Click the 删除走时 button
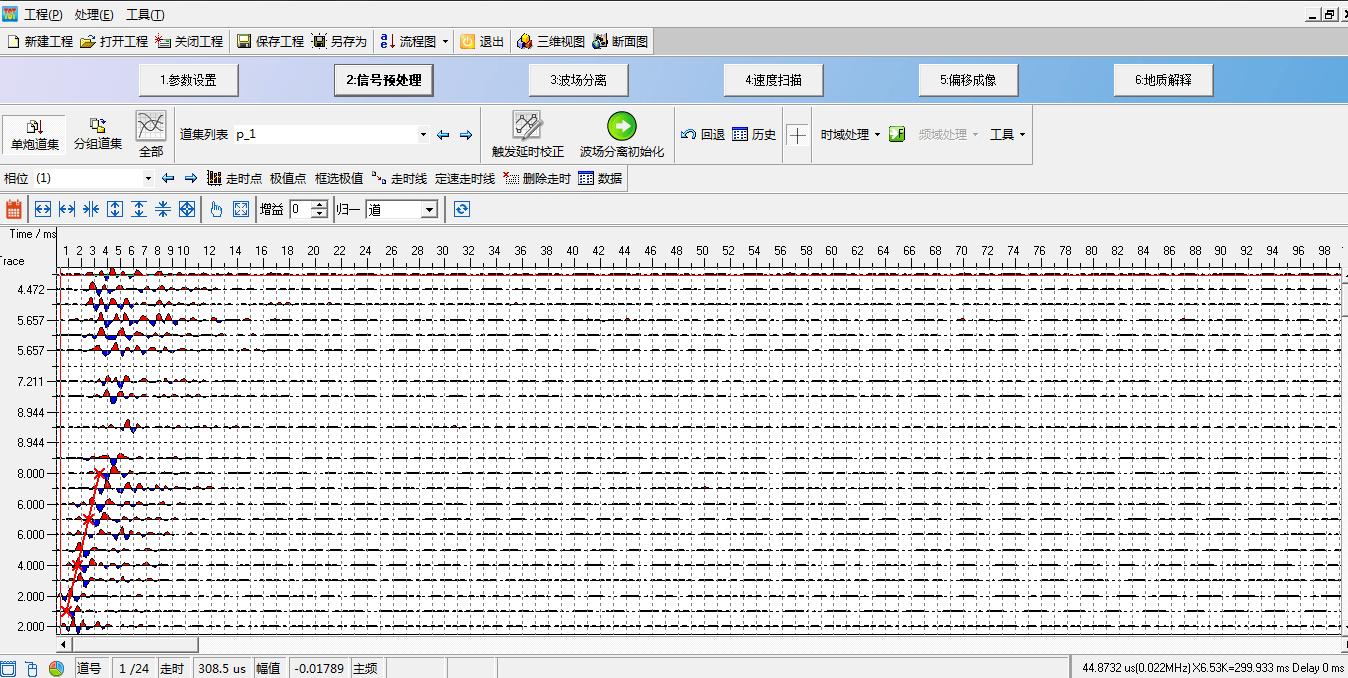Screen dimensions: 1348x678 point(537,179)
